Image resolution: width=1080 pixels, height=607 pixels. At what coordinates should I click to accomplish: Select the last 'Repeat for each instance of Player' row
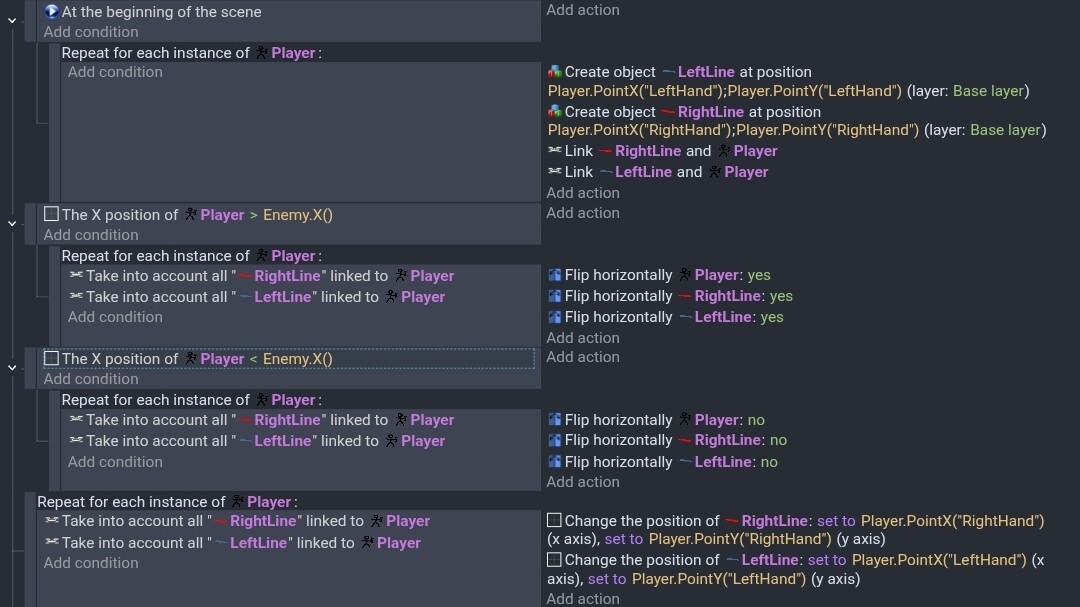point(167,502)
